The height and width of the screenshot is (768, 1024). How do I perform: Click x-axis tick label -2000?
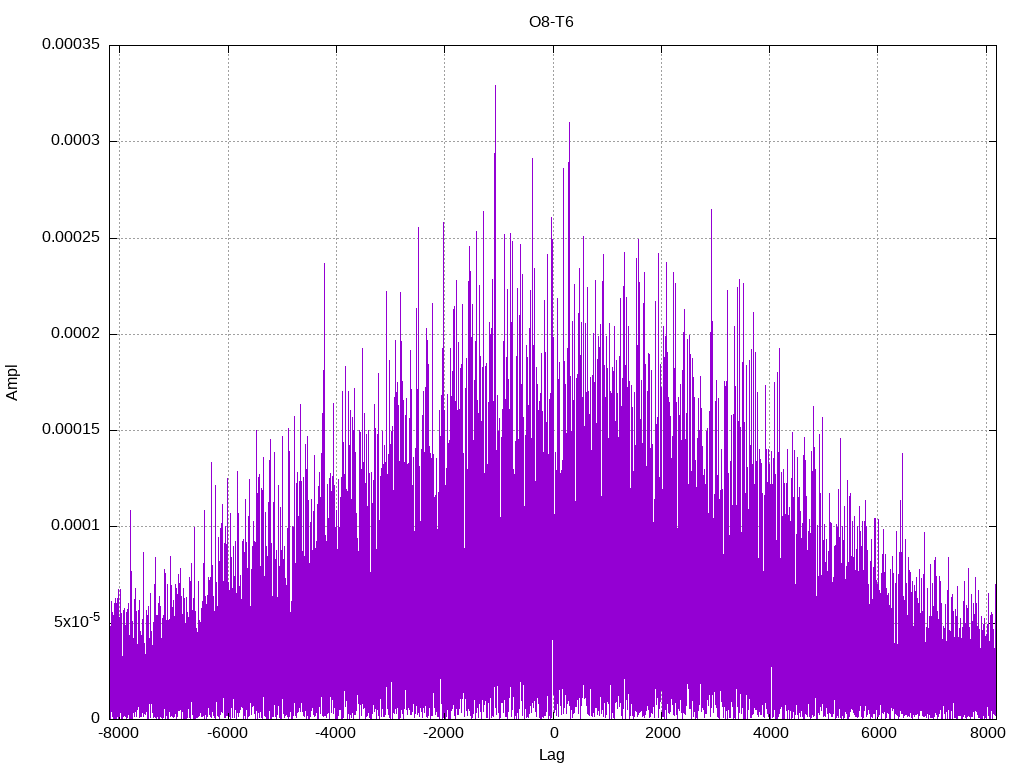[444, 733]
